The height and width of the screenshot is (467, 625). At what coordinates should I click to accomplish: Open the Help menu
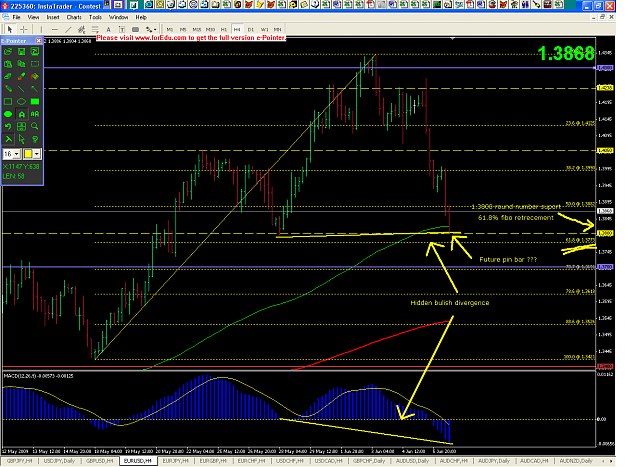(x=141, y=18)
